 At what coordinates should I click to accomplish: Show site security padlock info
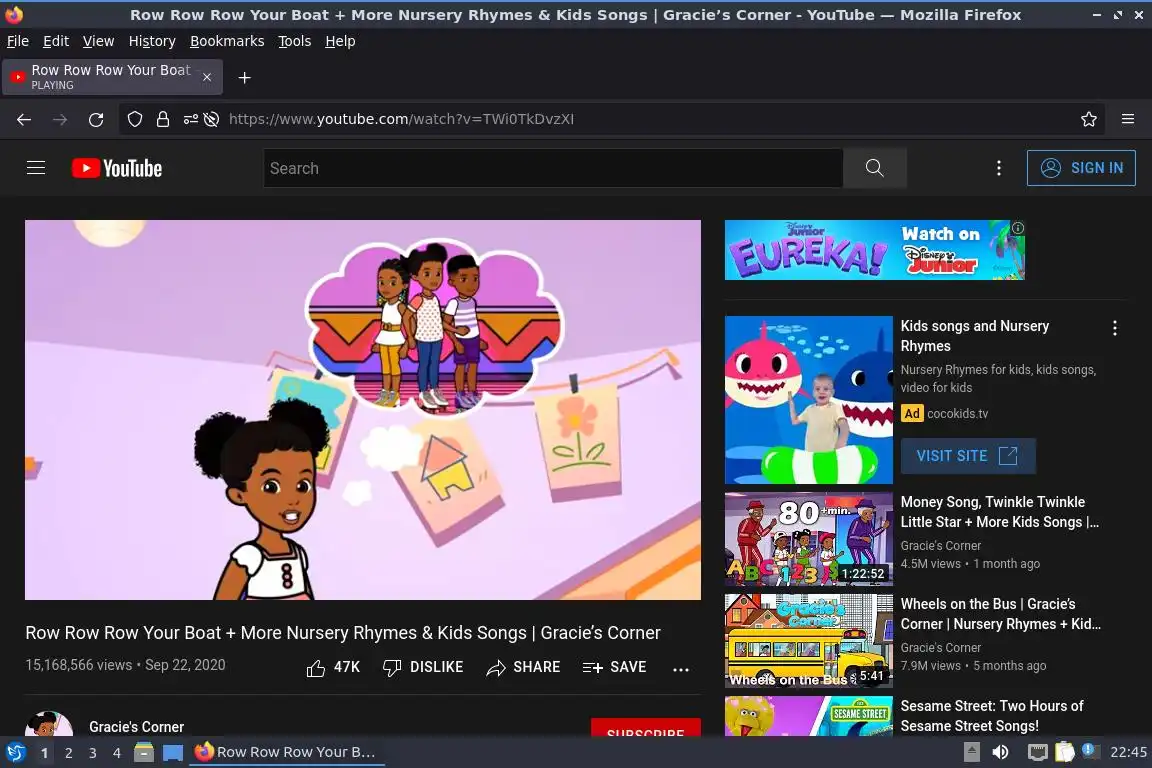click(x=163, y=119)
